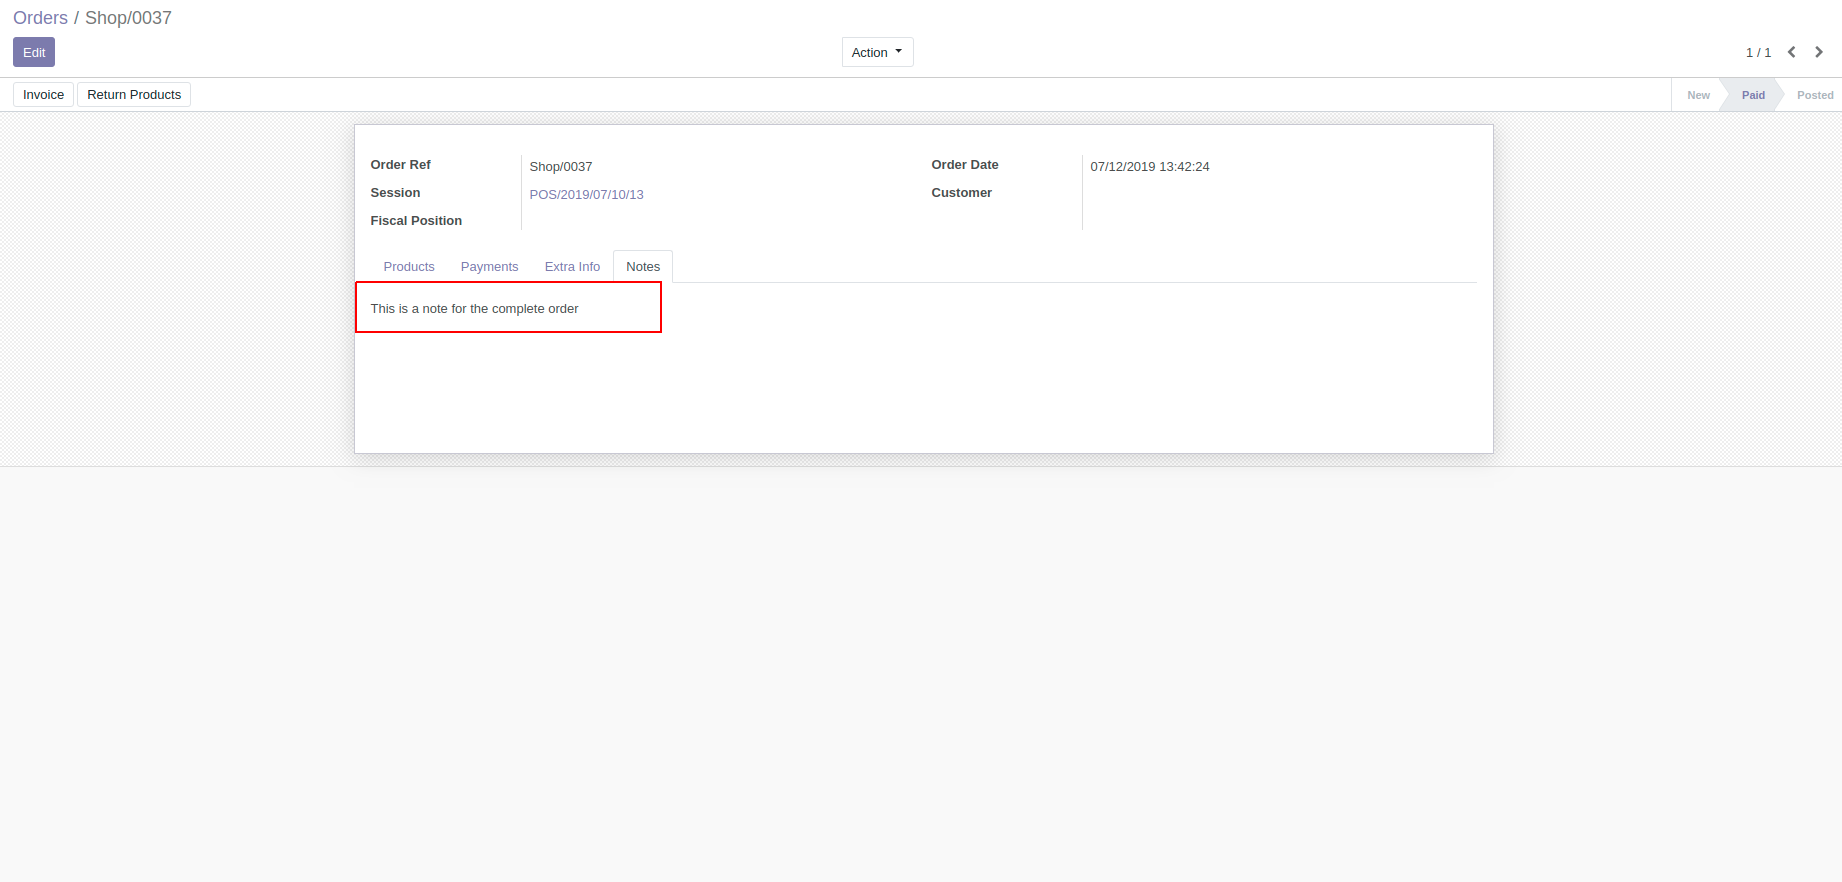The width and height of the screenshot is (1842, 882).
Task: Navigate to Orders in the breadcrumb
Action: [x=40, y=18]
